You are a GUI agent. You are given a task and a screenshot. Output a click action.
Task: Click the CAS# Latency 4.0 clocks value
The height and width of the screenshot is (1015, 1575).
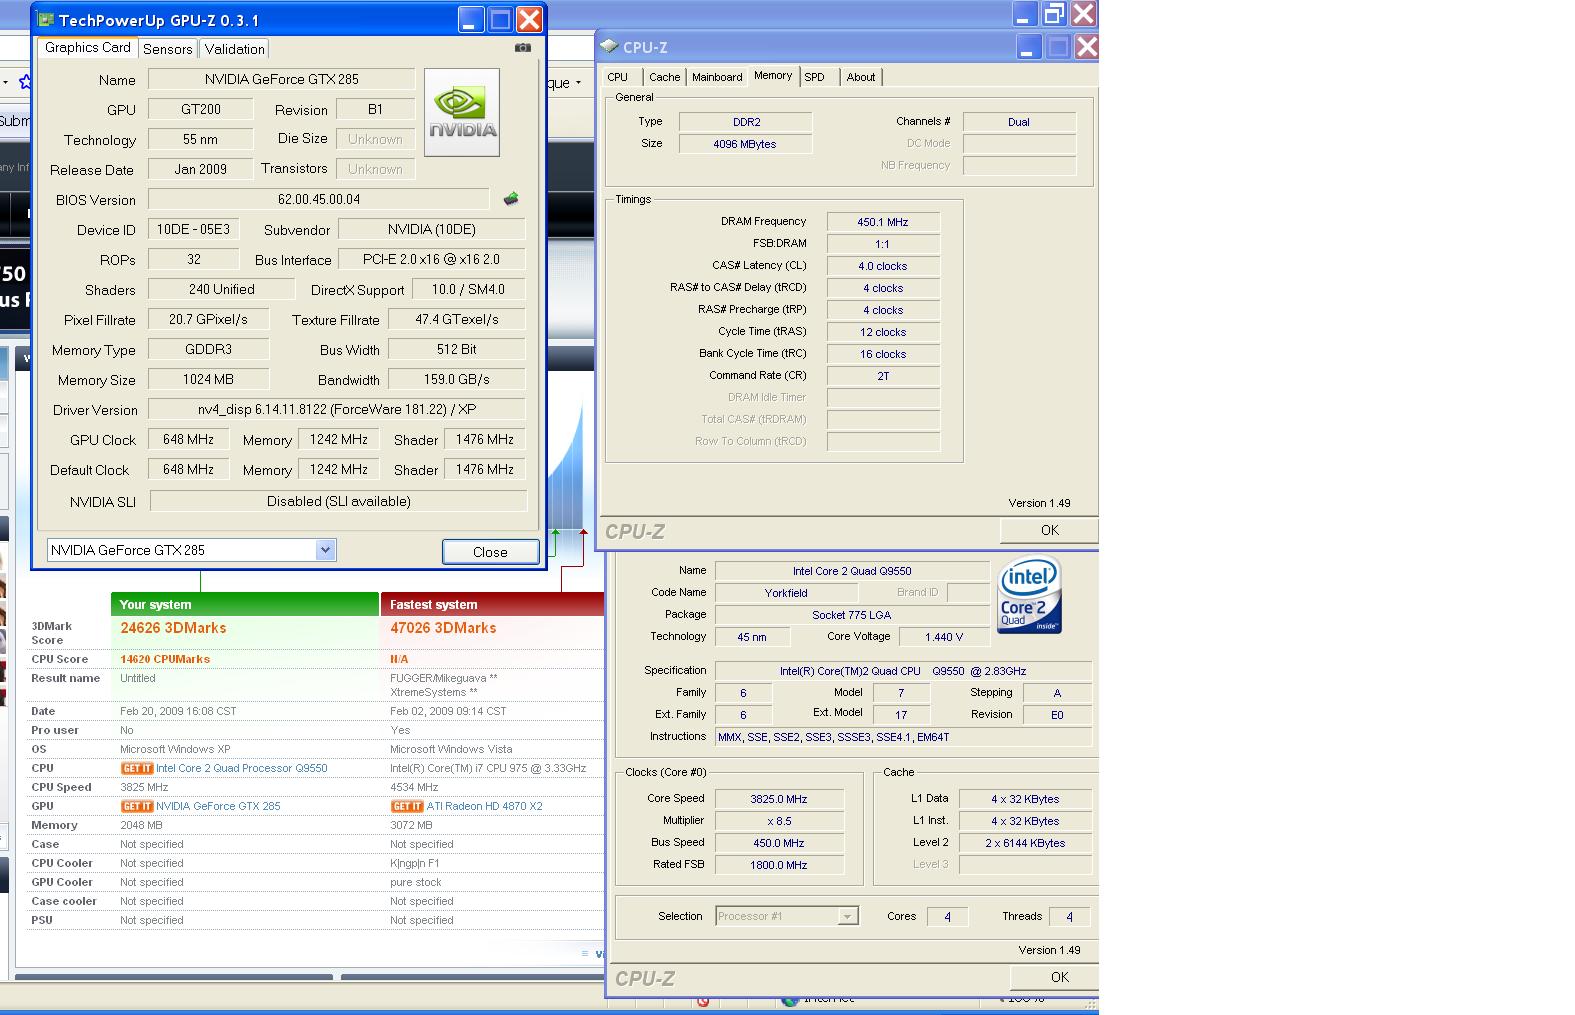pos(883,266)
